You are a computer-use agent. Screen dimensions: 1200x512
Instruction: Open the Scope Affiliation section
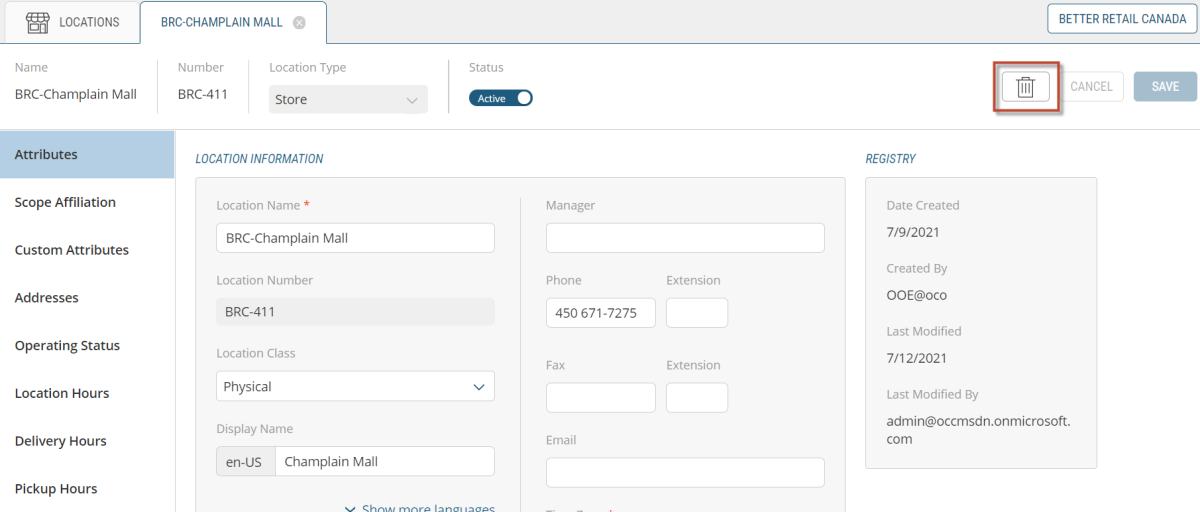(65, 202)
